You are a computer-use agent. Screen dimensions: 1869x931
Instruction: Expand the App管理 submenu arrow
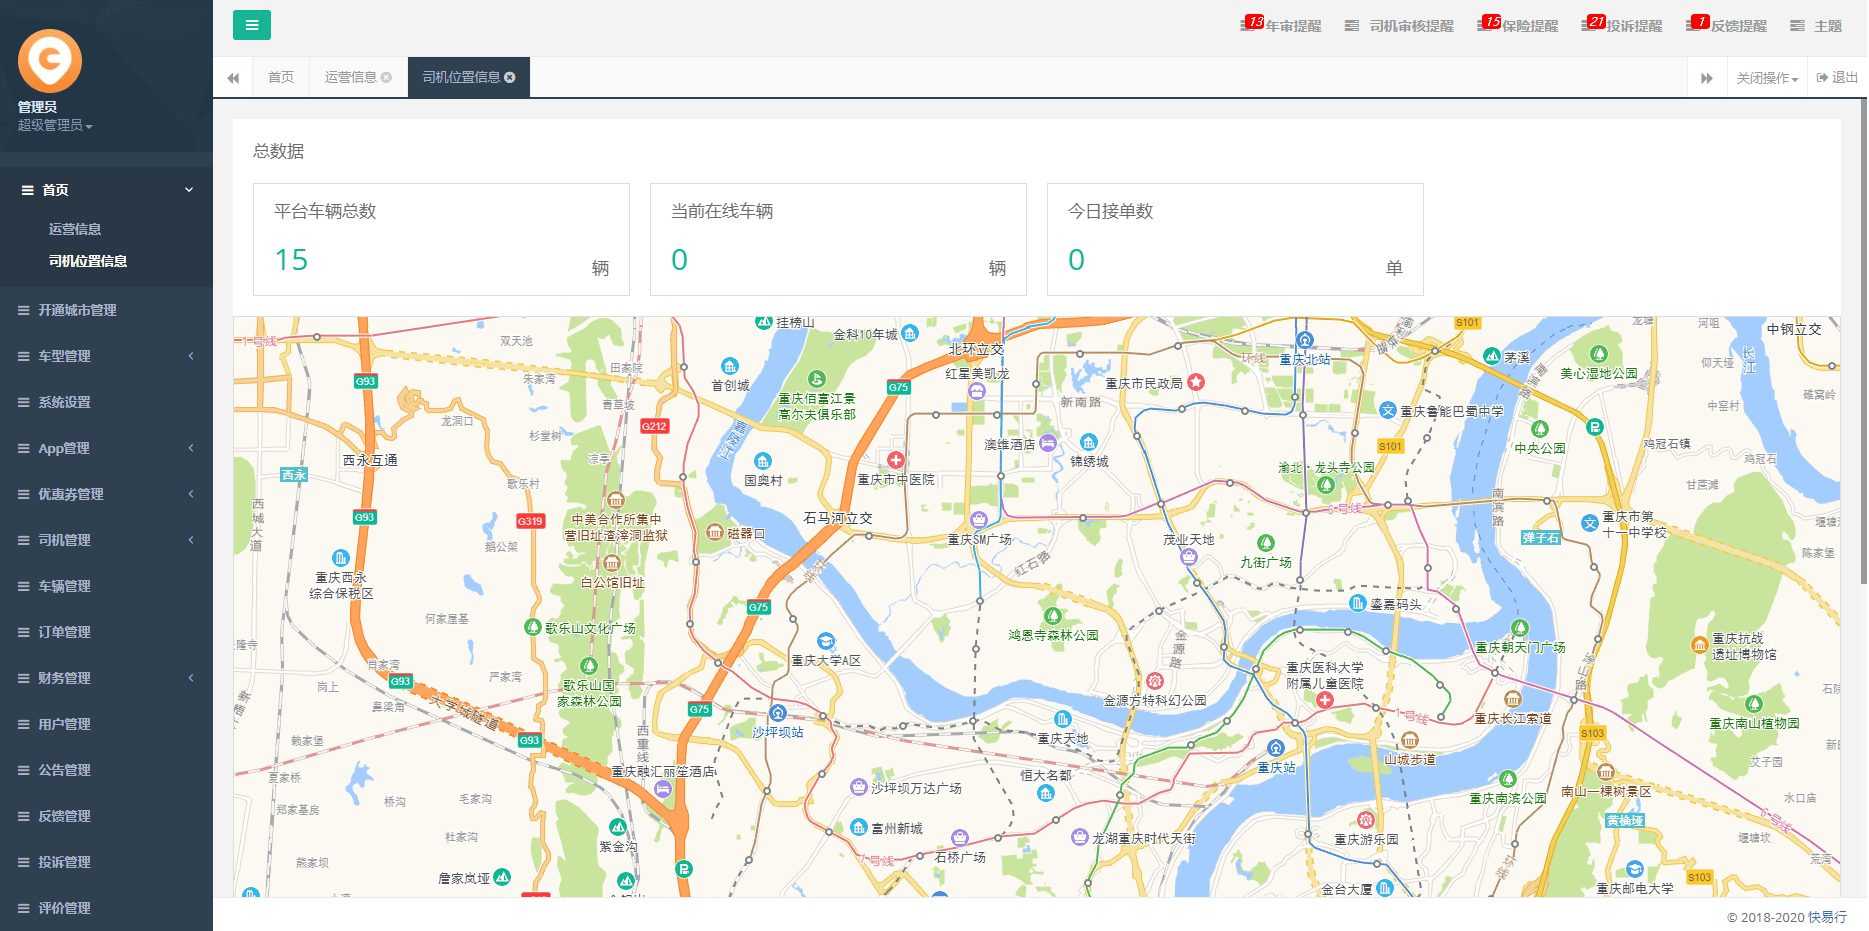[190, 448]
